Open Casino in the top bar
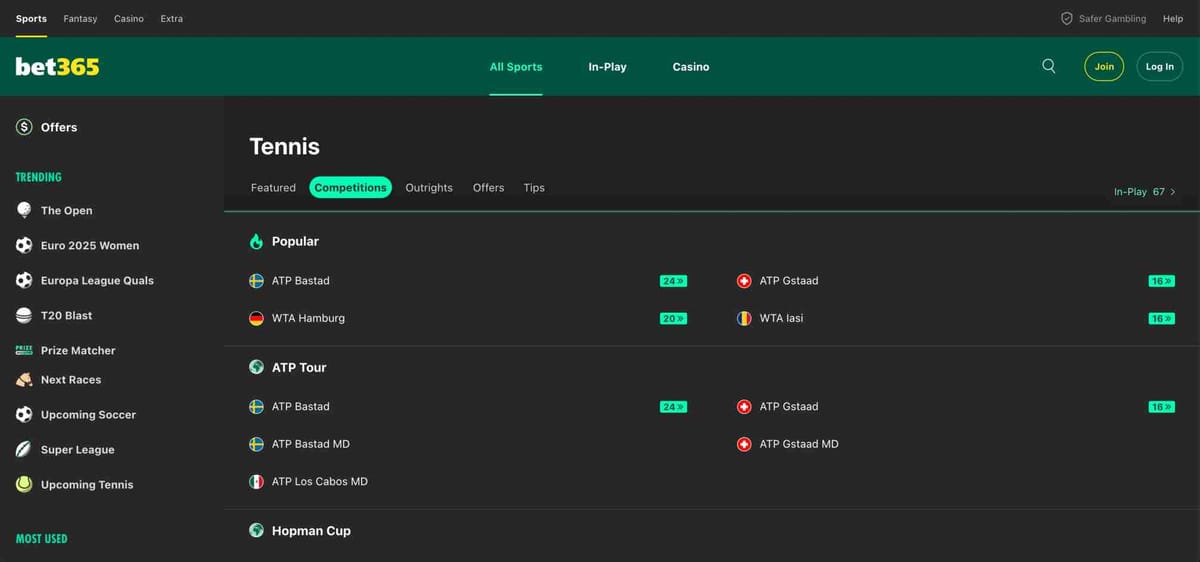 (x=129, y=18)
